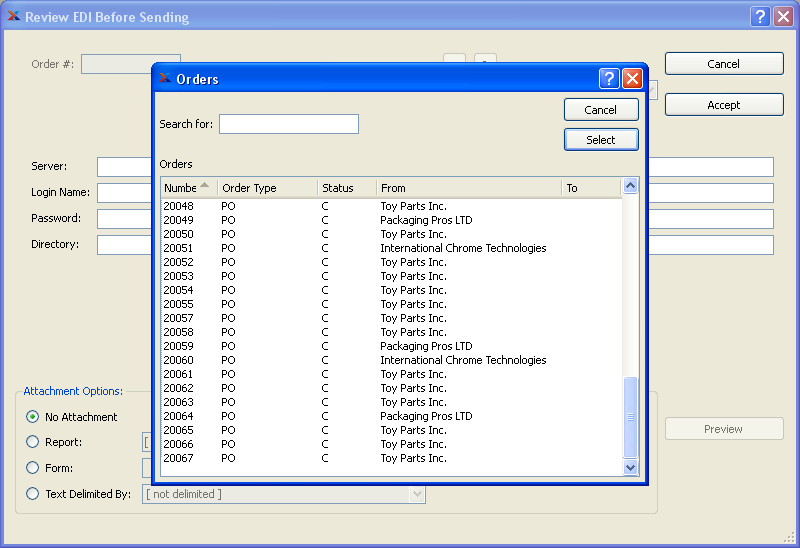Image resolution: width=800 pixels, height=548 pixels.
Task: Click the Search for input field
Action: (x=288, y=124)
